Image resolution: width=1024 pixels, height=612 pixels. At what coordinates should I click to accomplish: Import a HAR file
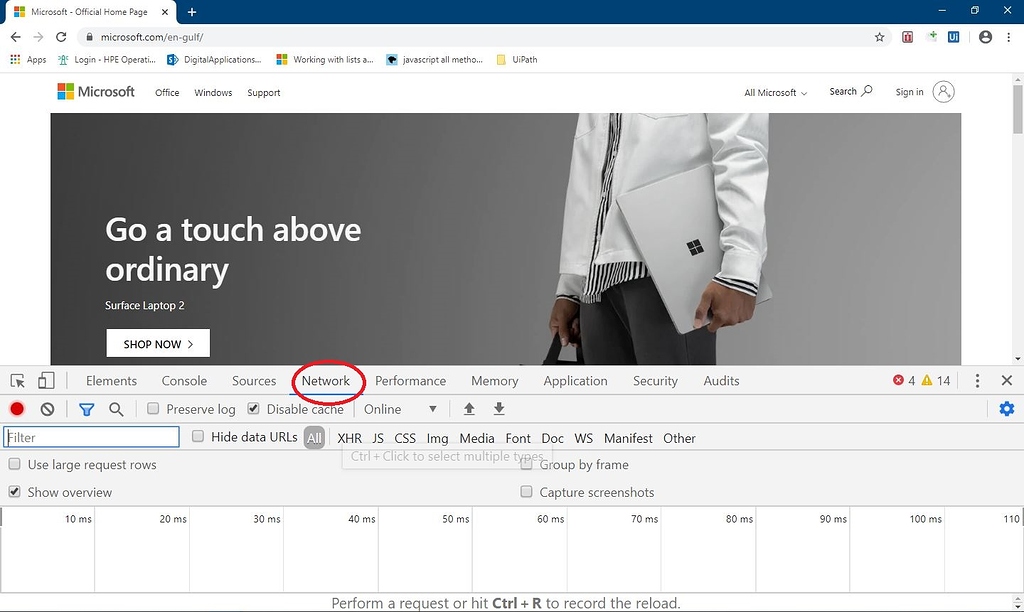click(469, 409)
